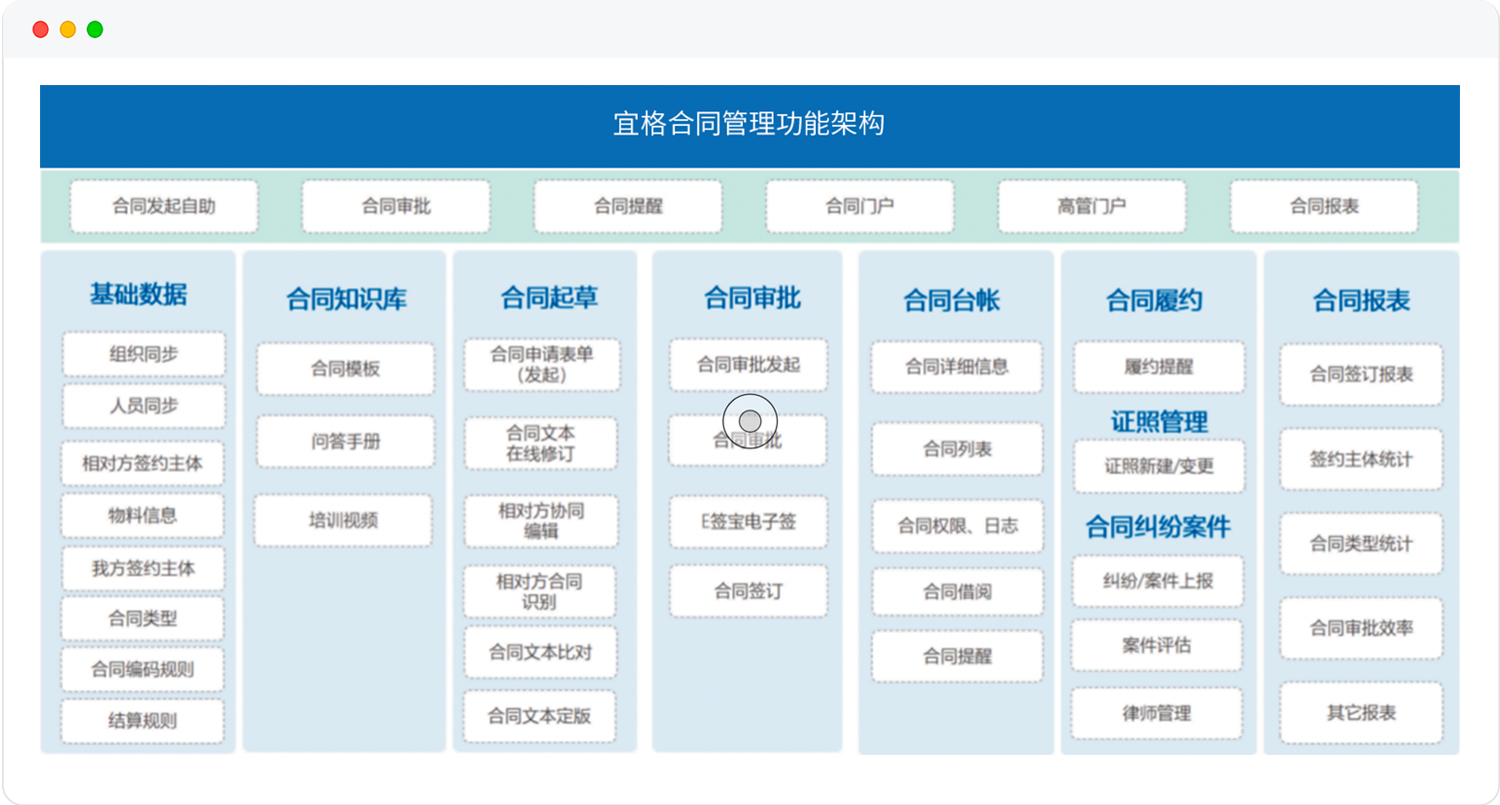Open the 合同申请表单(发起) box
This screenshot has height=805, width=1500.
(542, 365)
